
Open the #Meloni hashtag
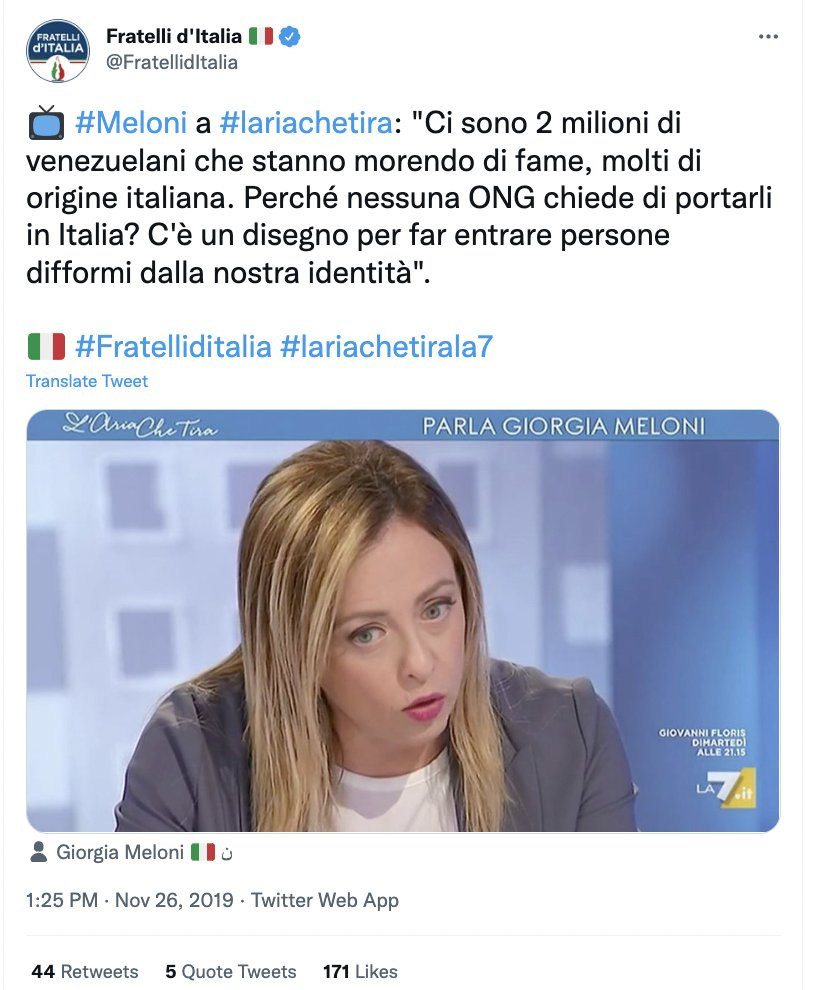(x=131, y=122)
